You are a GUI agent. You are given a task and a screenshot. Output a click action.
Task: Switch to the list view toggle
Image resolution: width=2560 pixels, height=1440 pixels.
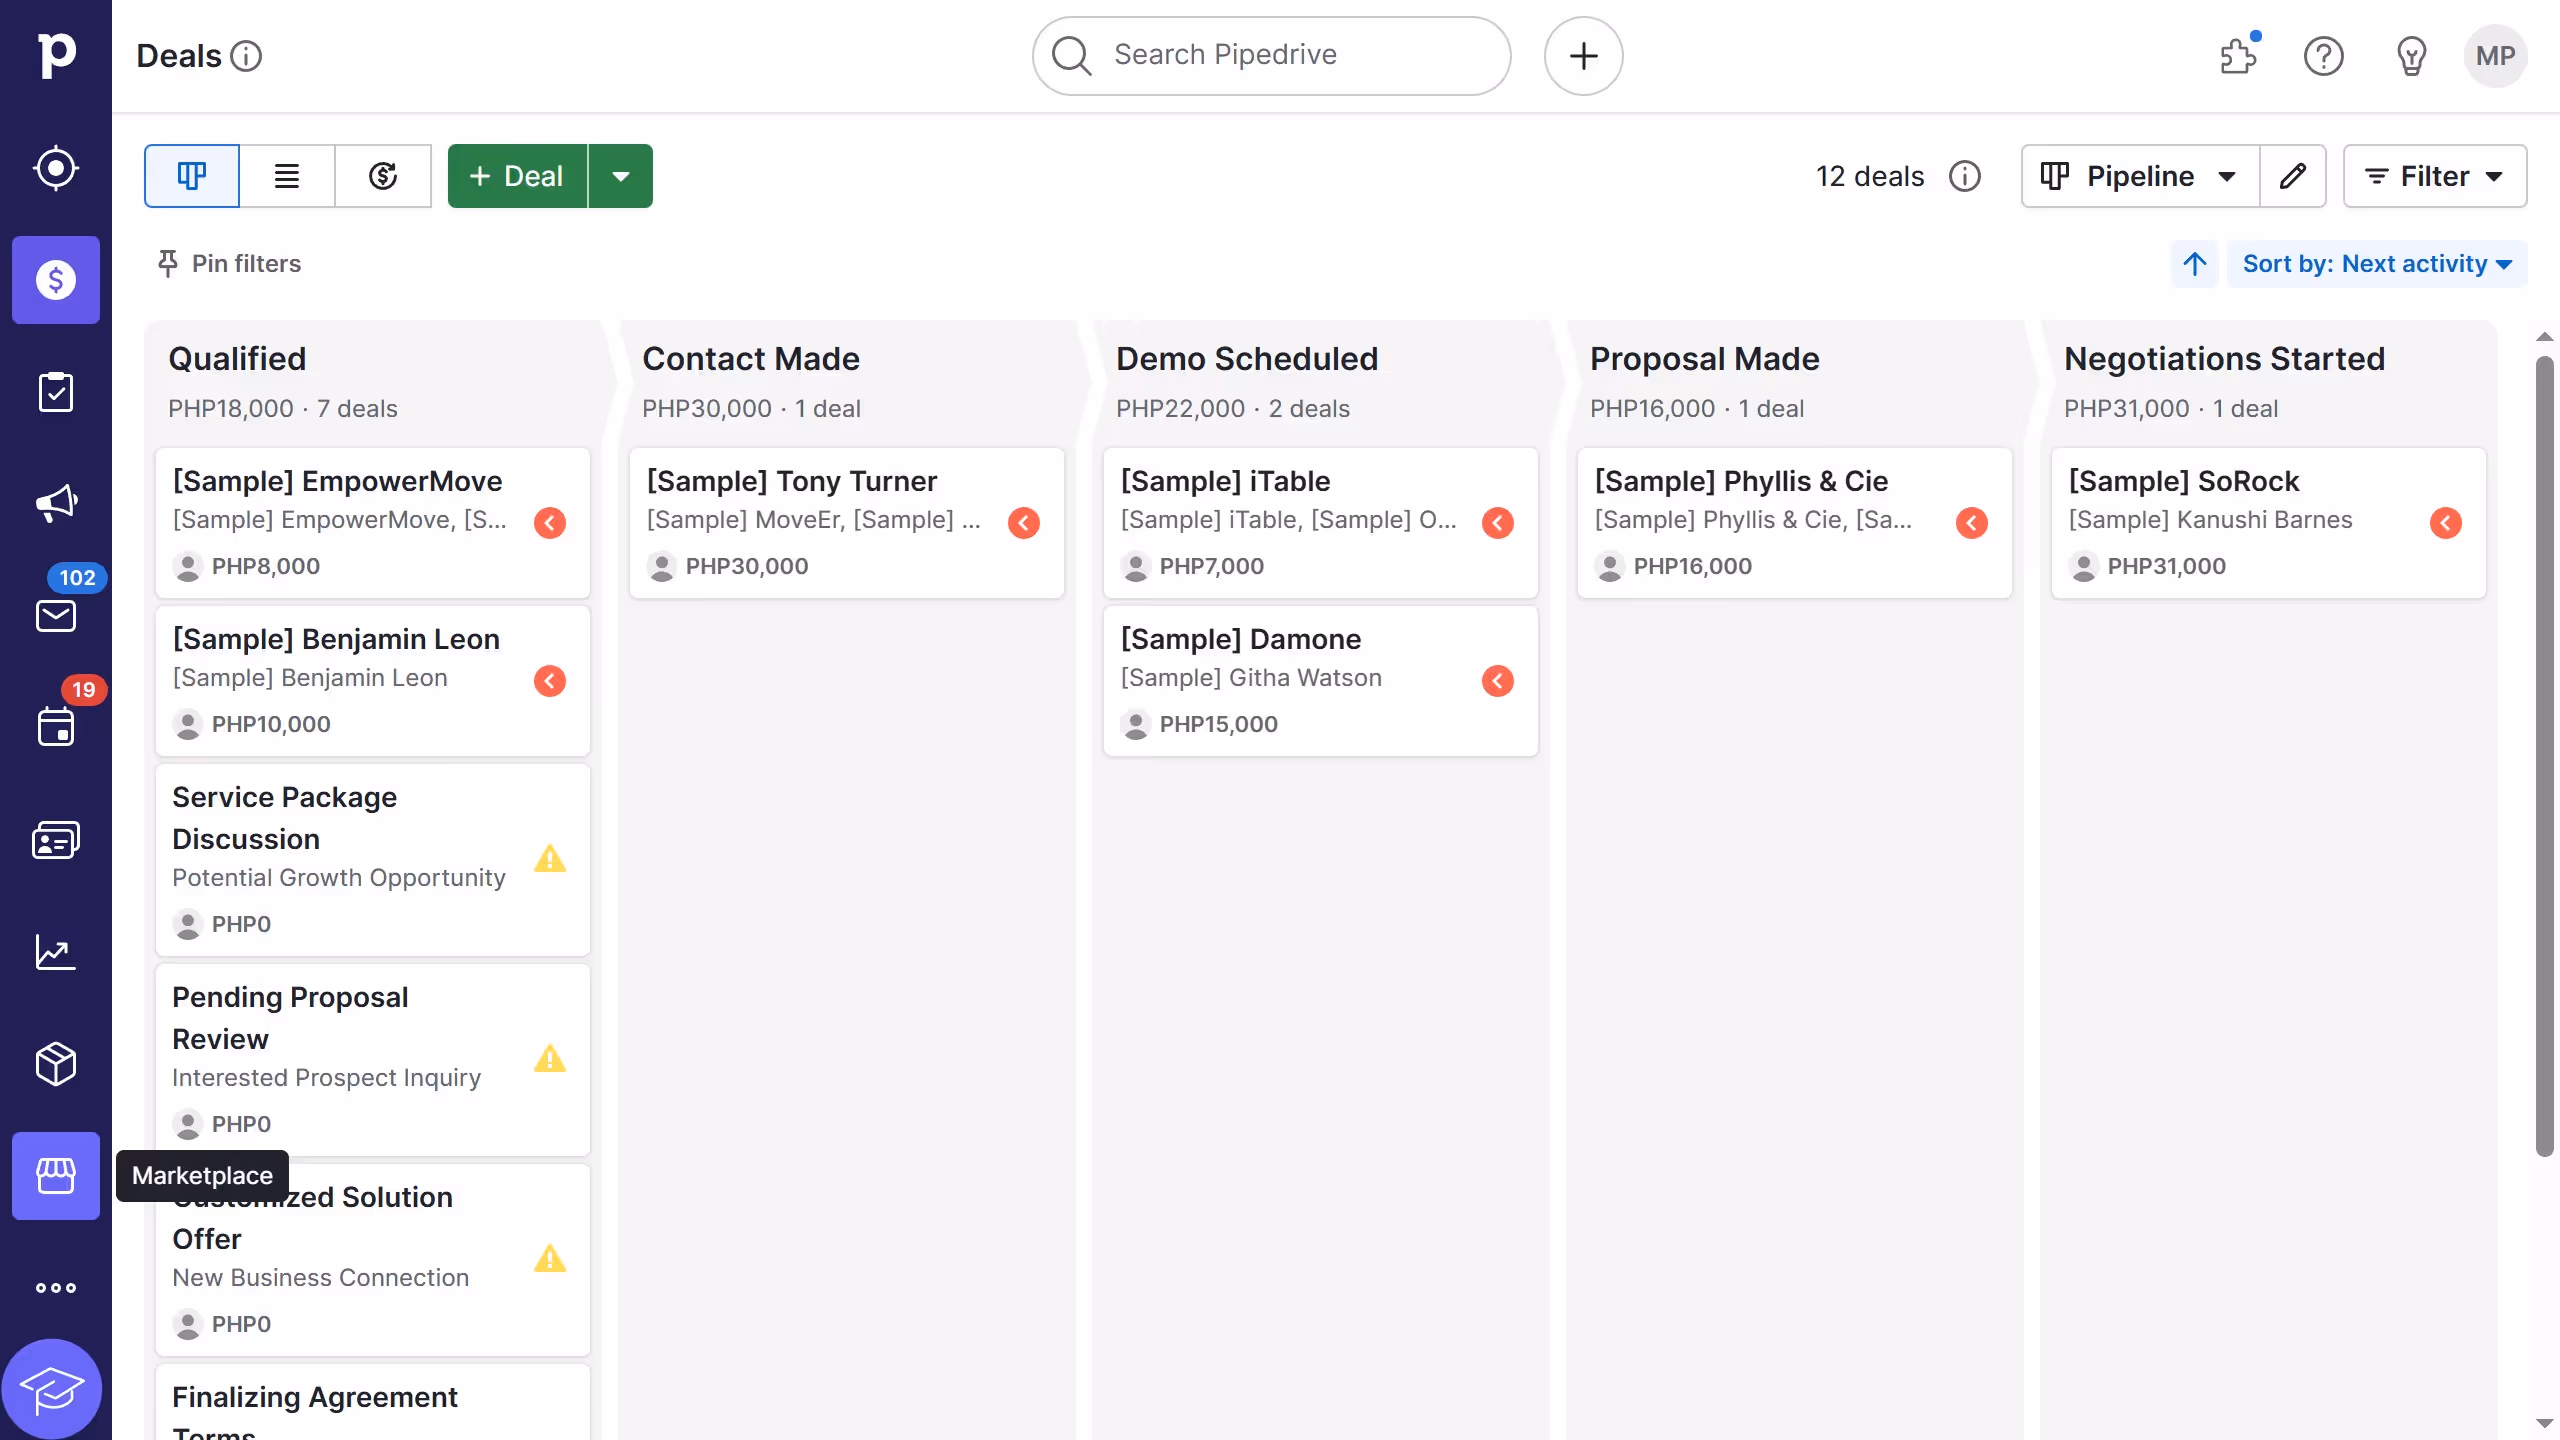[287, 176]
